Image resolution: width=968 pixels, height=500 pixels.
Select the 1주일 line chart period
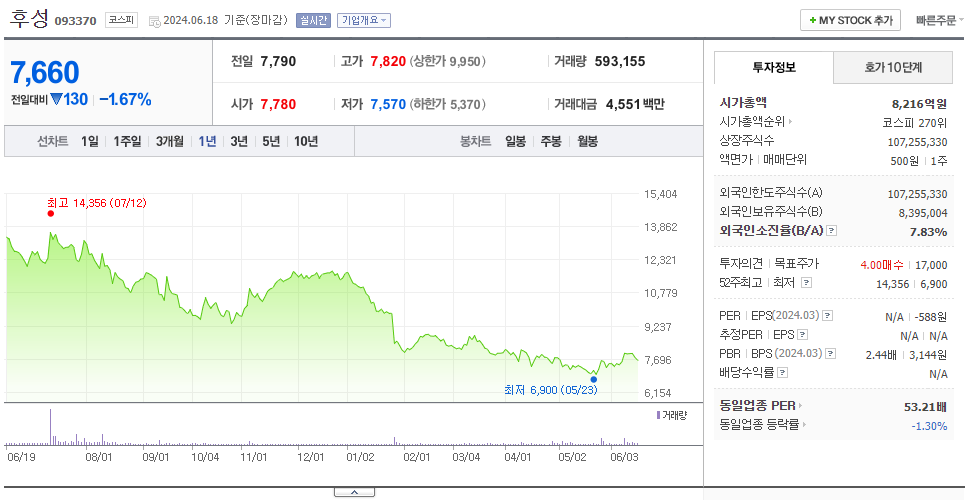127,141
